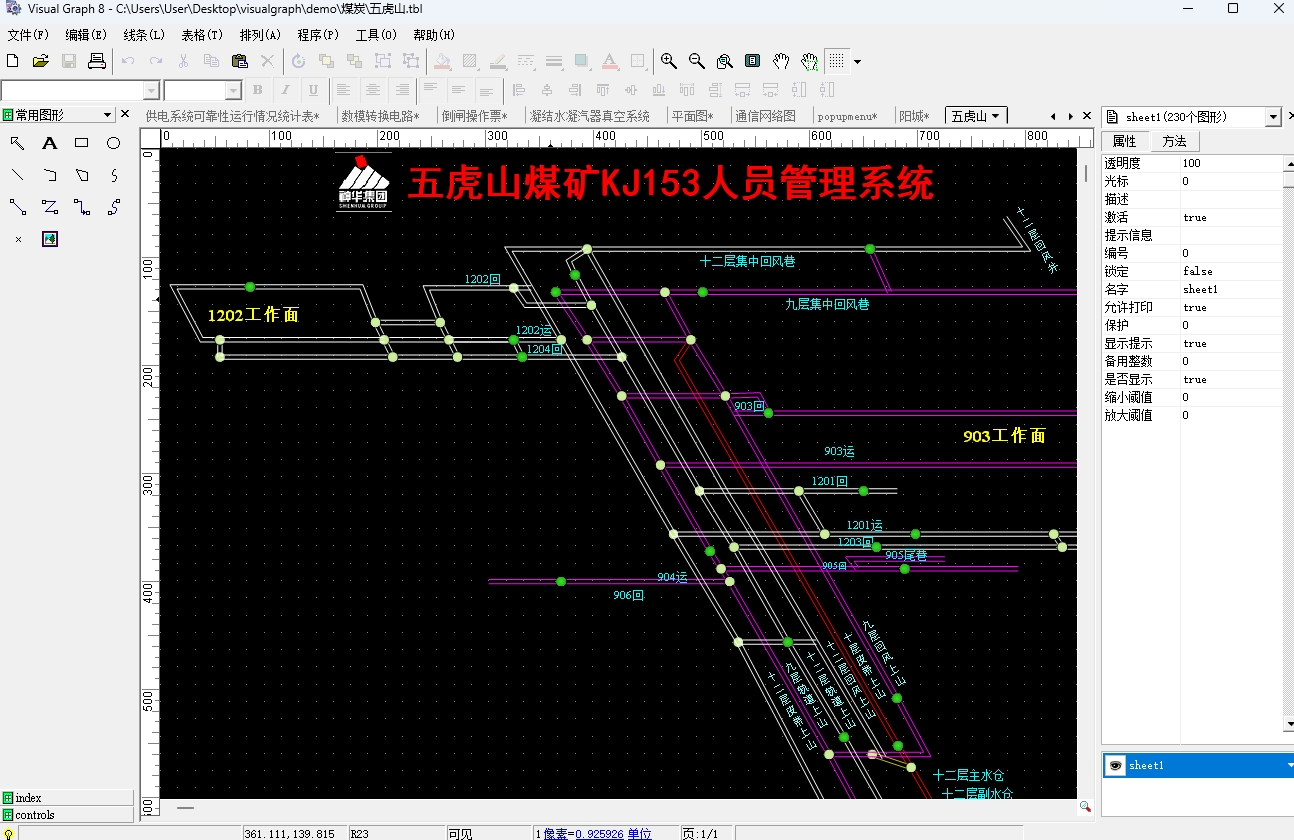1294x840 pixels.
Task: Click the 透明度 value field 100
Action: (x=1230, y=163)
